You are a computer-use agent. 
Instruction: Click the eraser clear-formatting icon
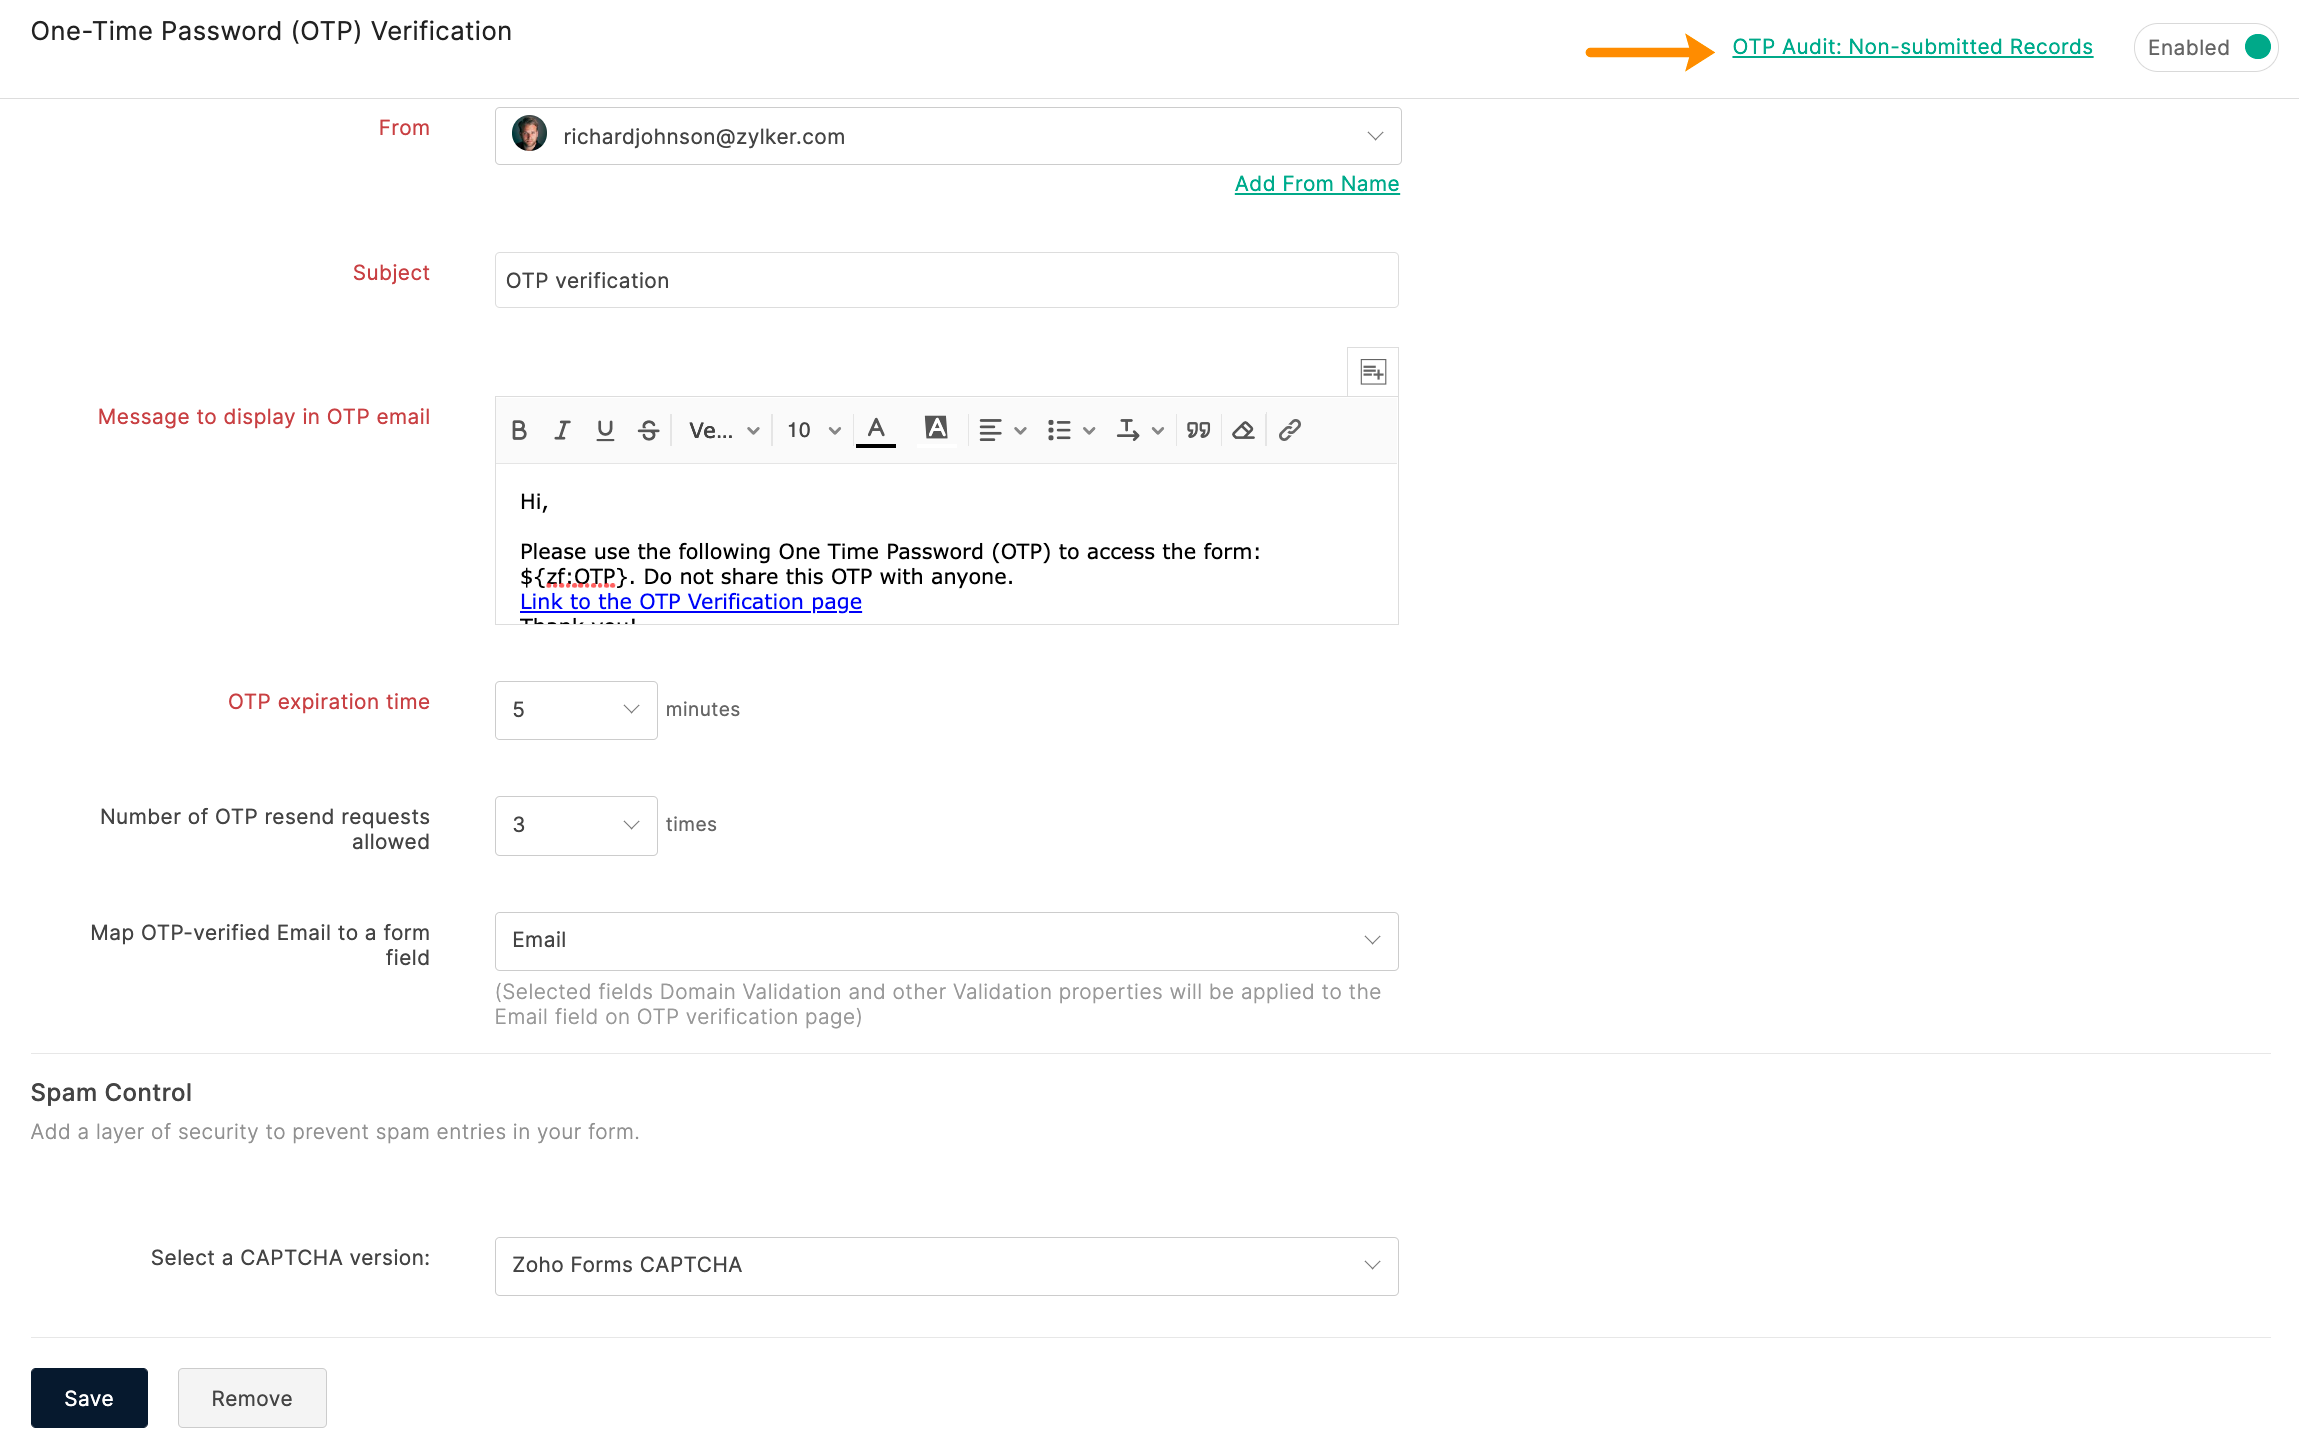(x=1243, y=430)
